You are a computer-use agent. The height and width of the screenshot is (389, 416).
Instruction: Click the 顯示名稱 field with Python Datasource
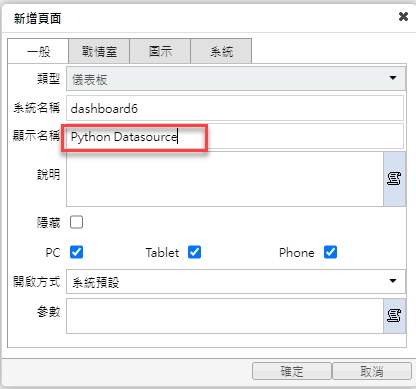point(235,136)
